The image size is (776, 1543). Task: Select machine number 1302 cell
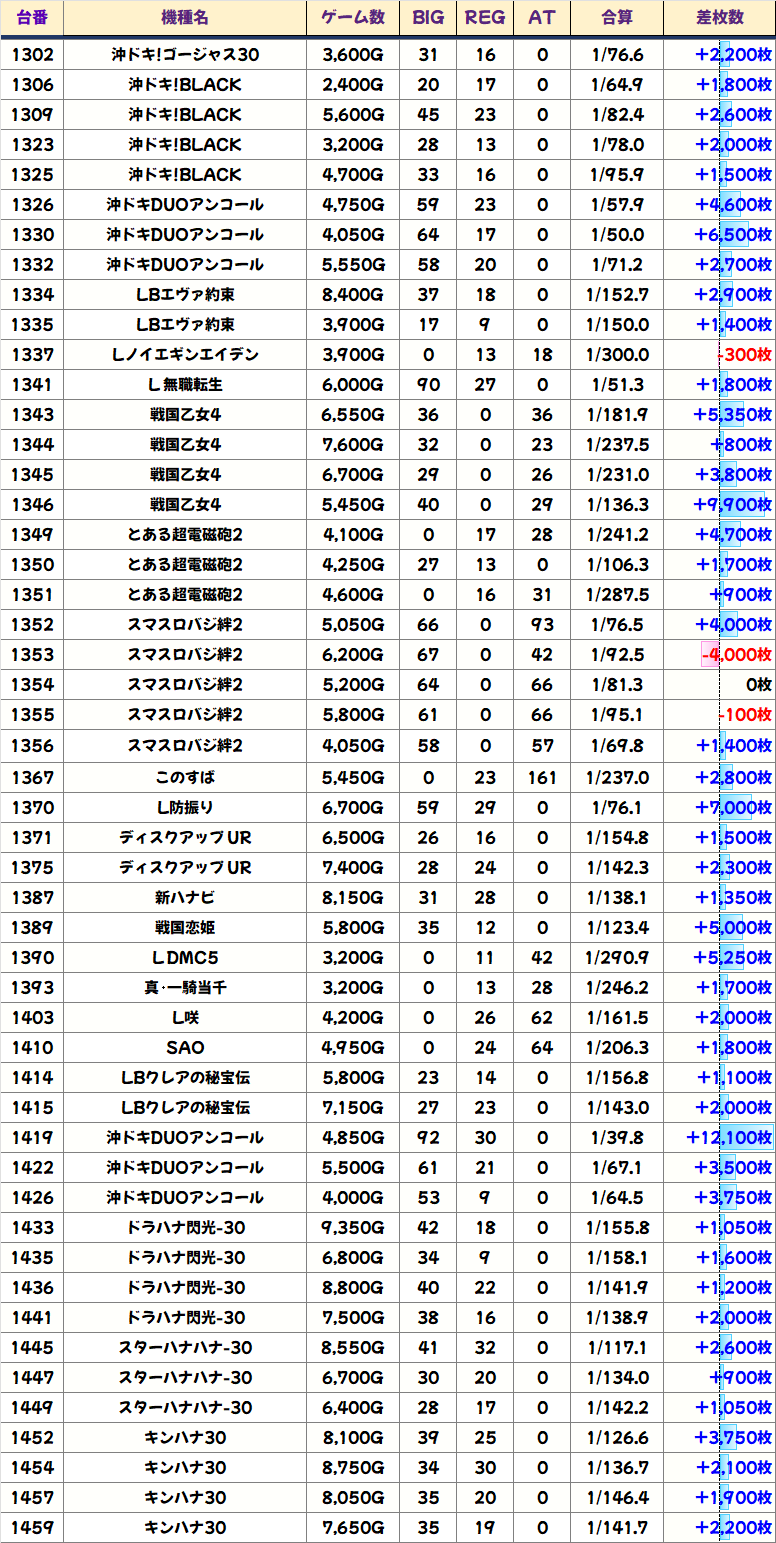tap(32, 55)
